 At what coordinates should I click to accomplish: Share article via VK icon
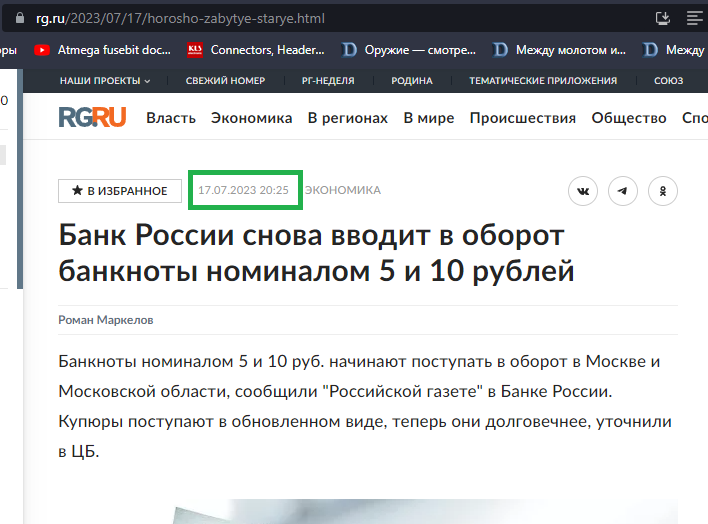(583, 191)
